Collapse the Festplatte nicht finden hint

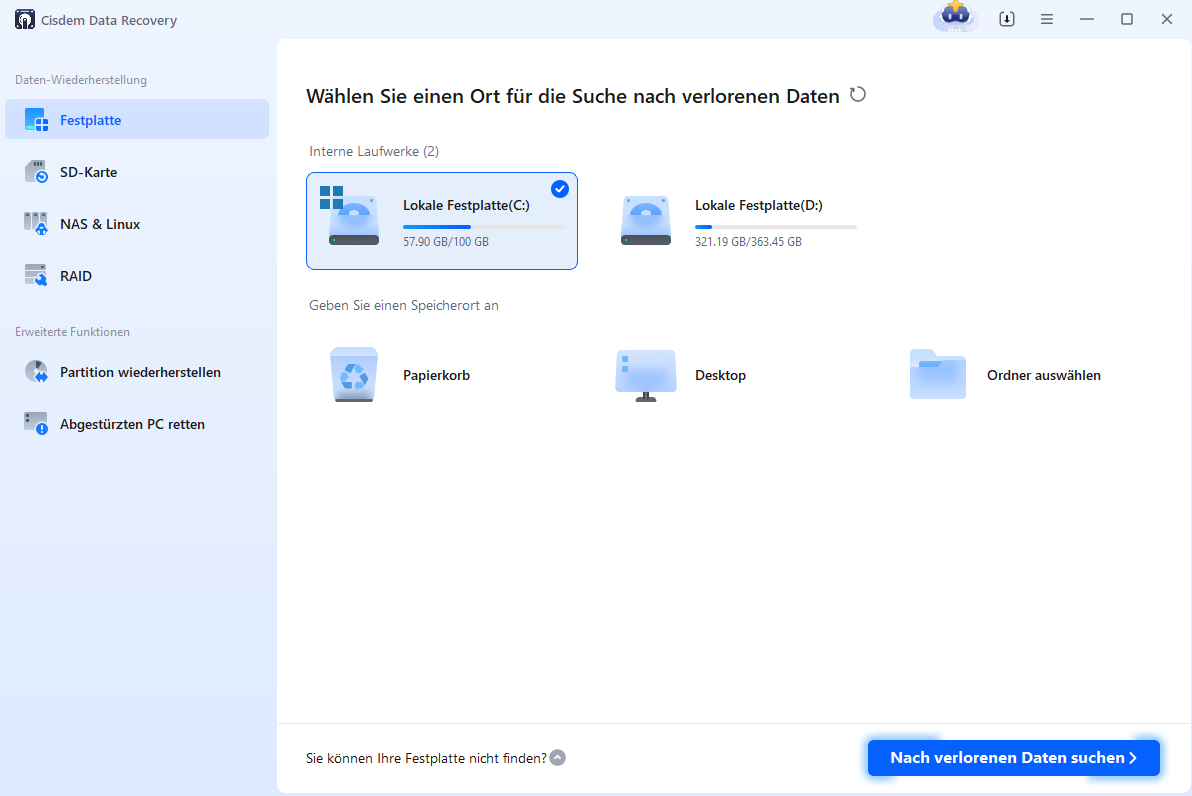pyautogui.click(x=557, y=757)
